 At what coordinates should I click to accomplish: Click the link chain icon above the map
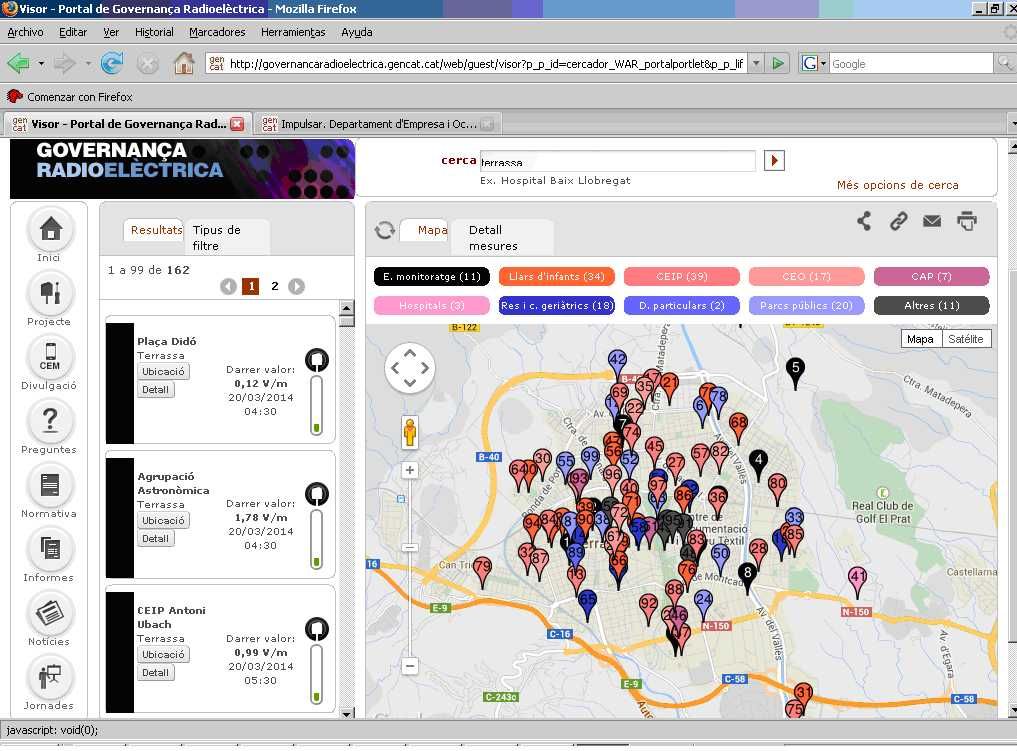pos(898,221)
